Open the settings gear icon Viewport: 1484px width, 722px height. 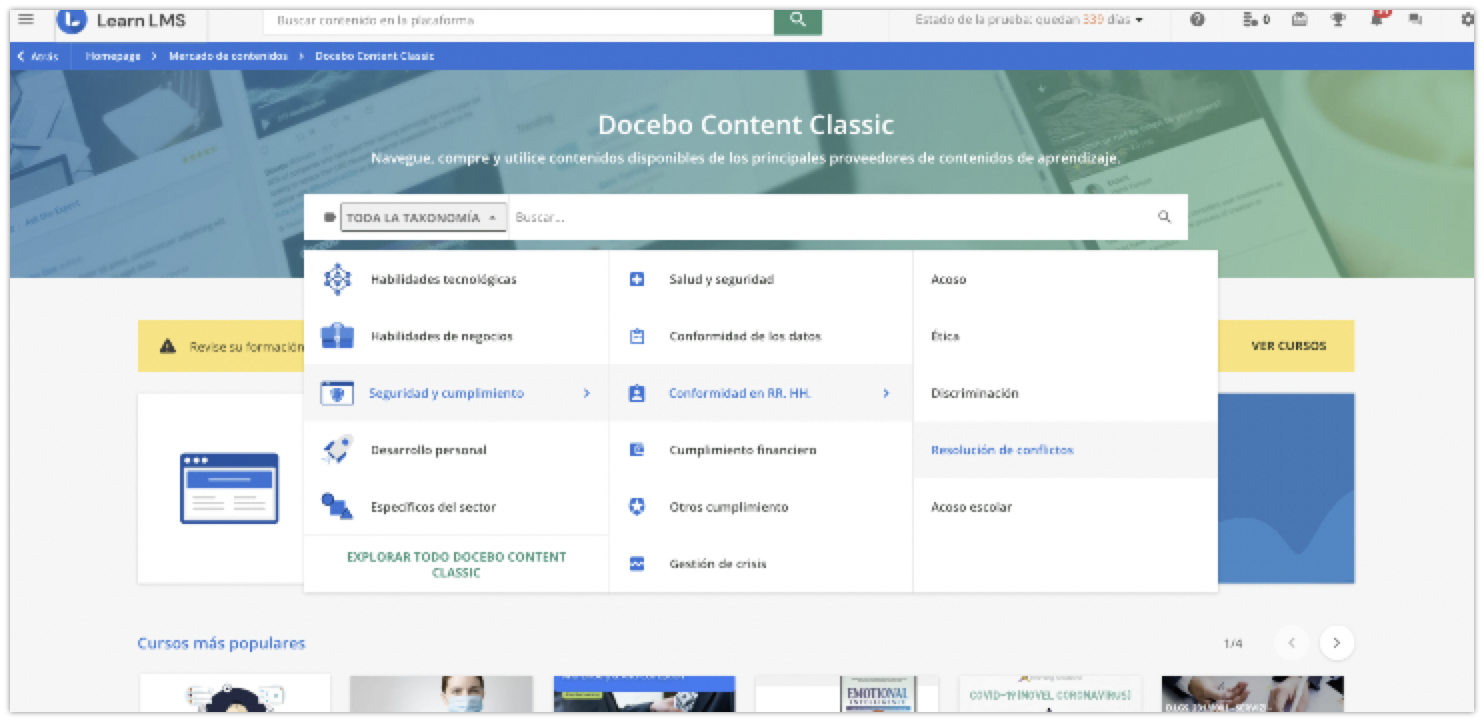1468,20
